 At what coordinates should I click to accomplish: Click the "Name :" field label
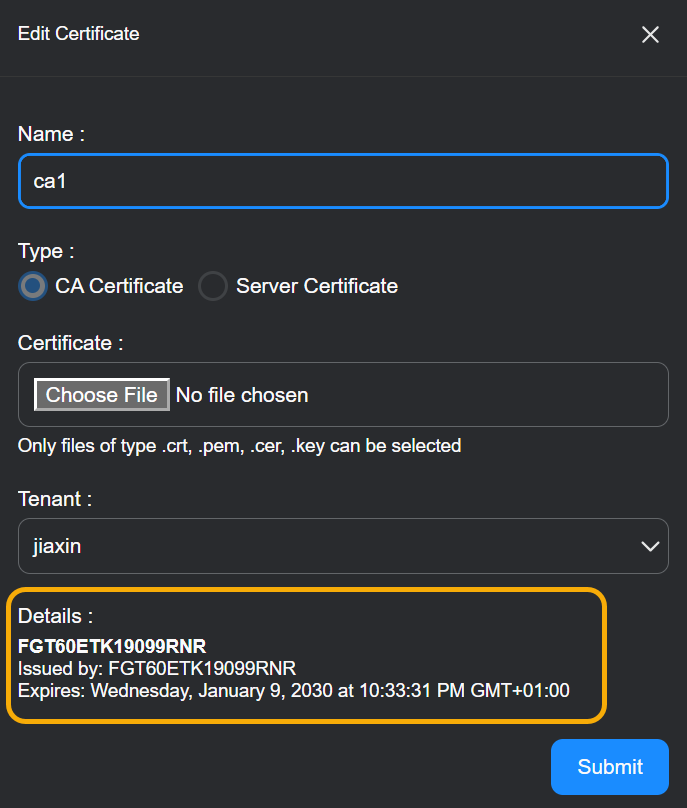[x=51, y=134]
